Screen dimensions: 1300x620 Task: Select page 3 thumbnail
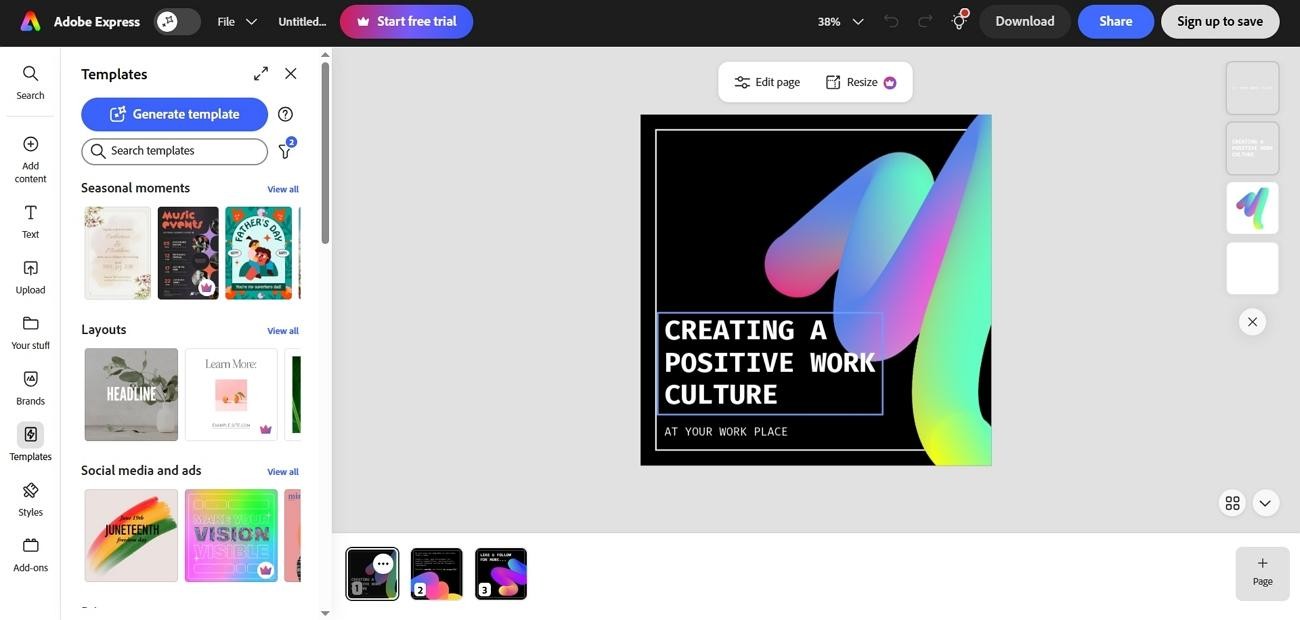(501, 574)
